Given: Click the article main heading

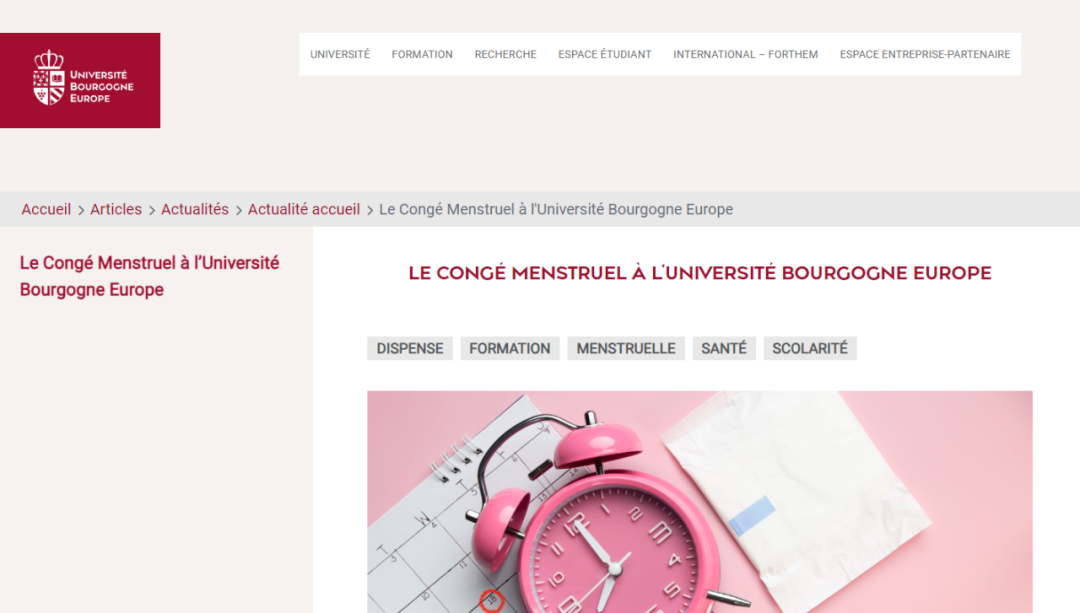Looking at the screenshot, I should pyautogui.click(x=700, y=273).
